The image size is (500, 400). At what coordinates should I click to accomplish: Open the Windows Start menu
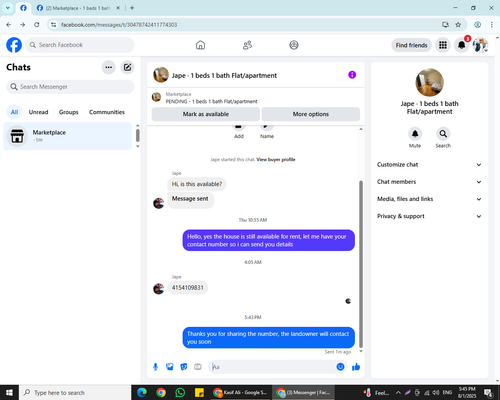[x=9, y=393]
